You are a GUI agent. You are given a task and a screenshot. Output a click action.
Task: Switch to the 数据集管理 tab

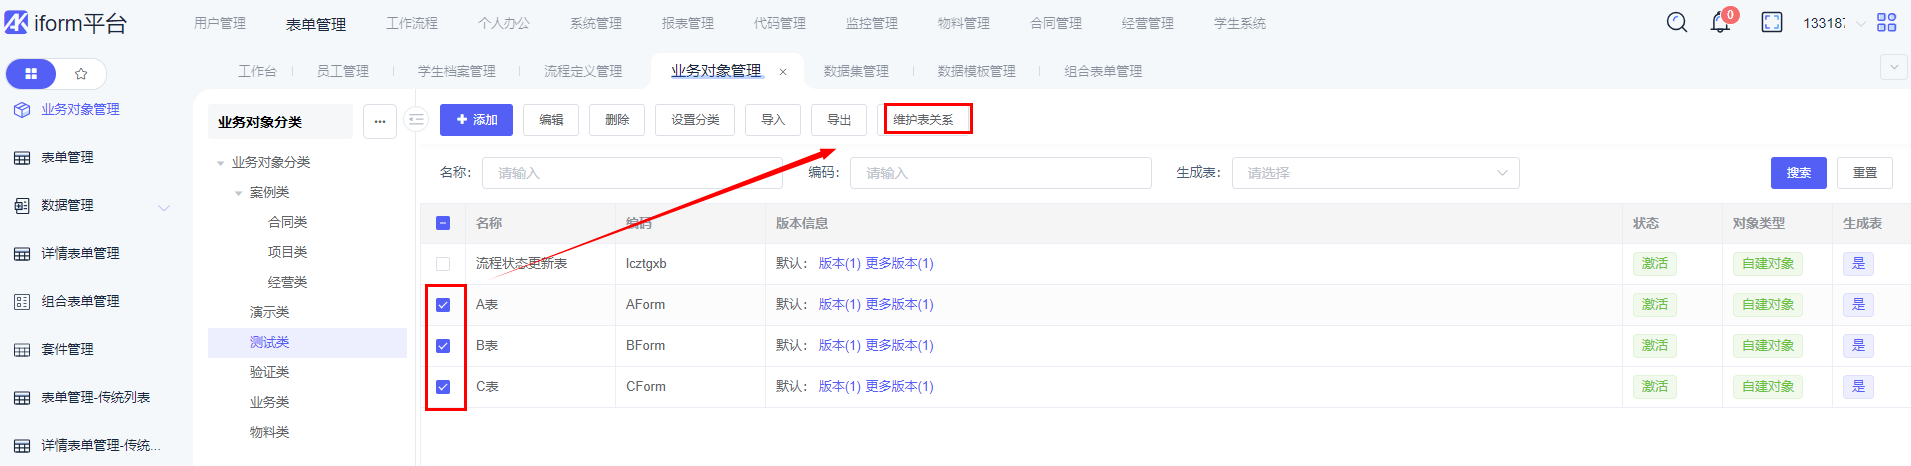(x=856, y=71)
